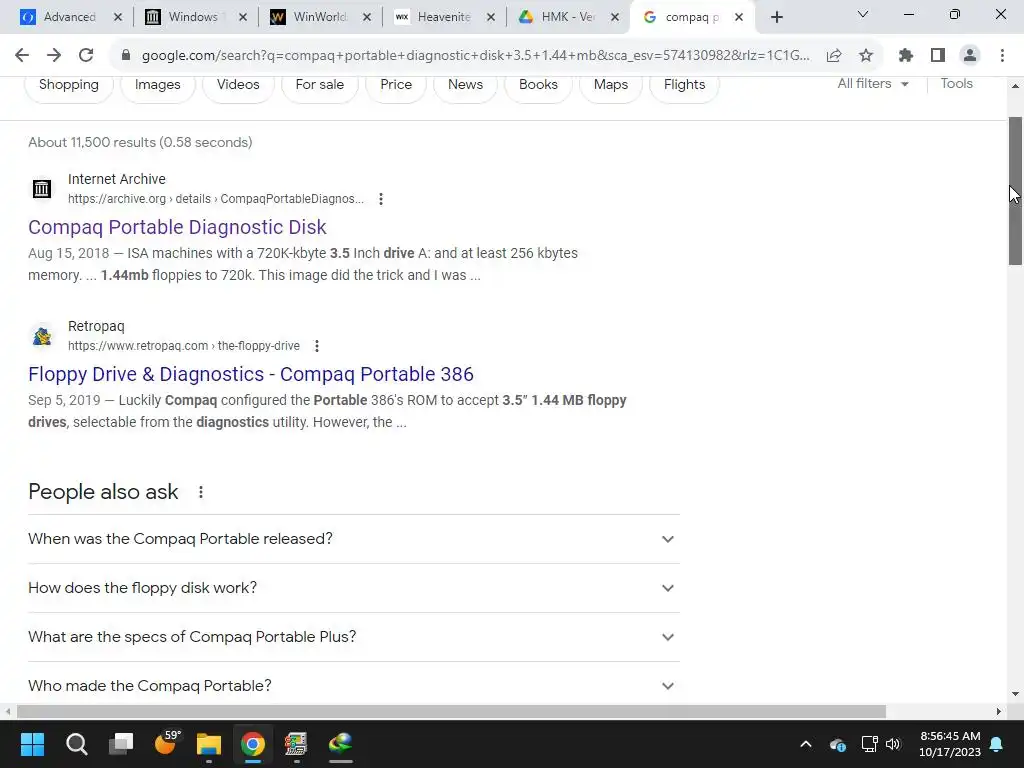Filter results by Videos
The height and width of the screenshot is (768, 1024).
click(238, 85)
